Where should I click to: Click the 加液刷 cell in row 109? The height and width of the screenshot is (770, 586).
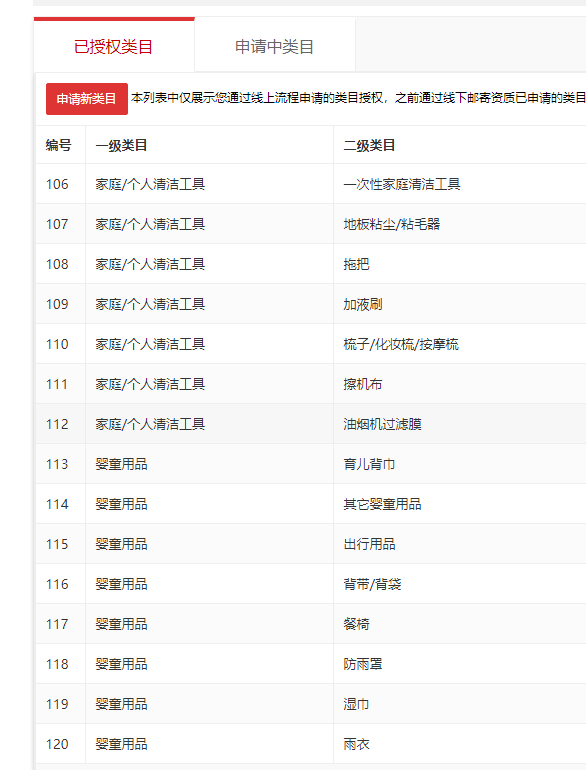tap(363, 304)
